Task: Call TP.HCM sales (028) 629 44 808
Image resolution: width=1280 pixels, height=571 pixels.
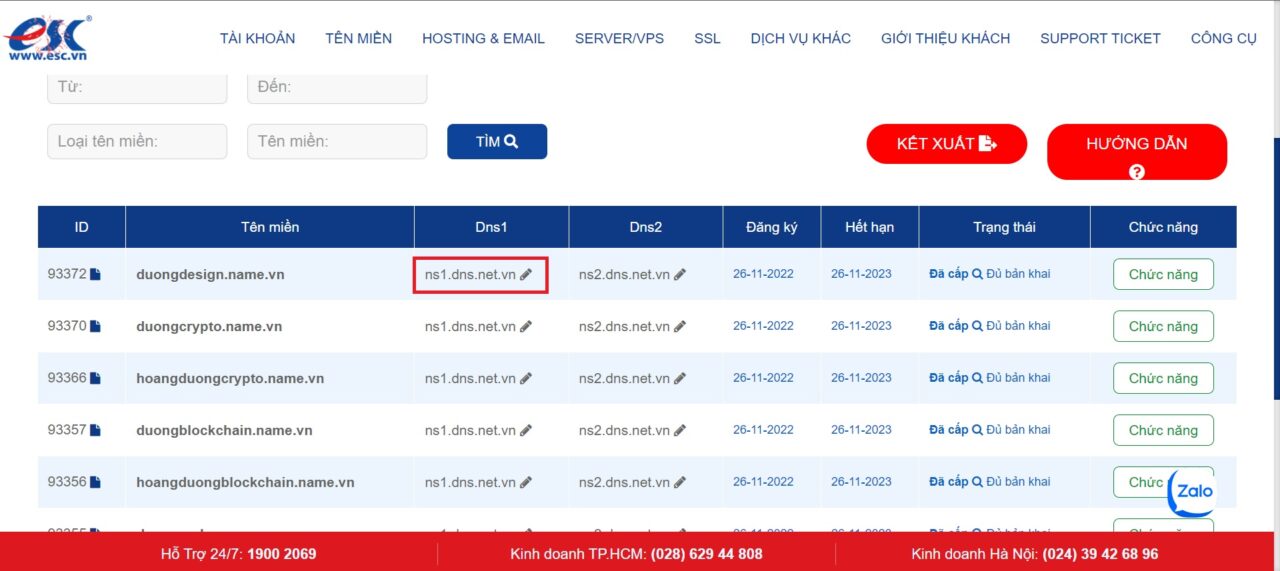Action: (x=707, y=554)
